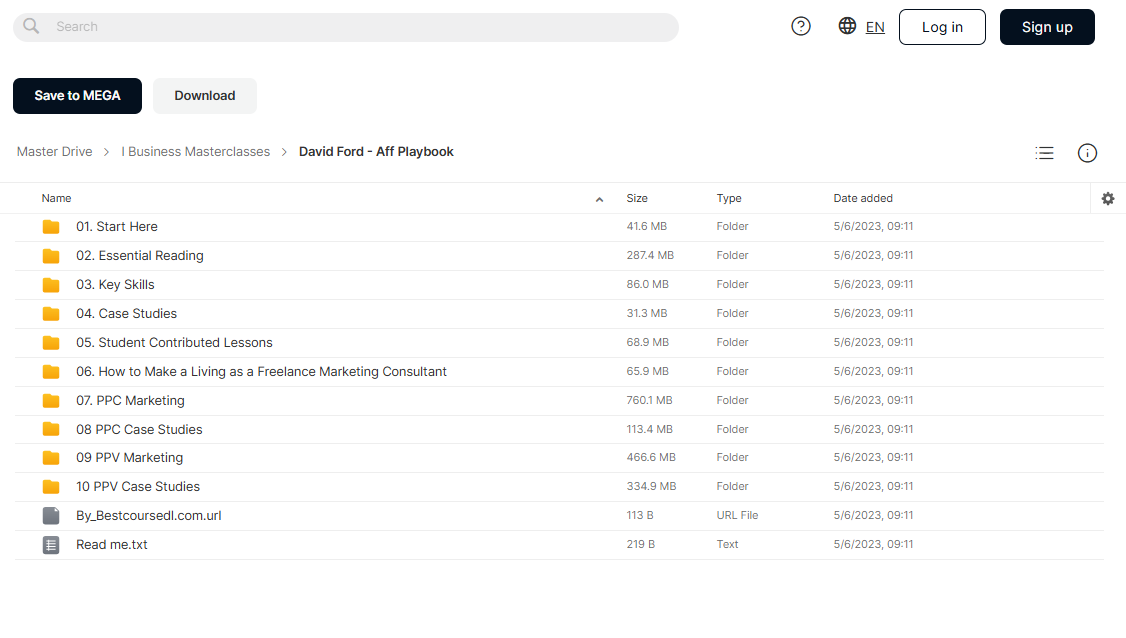
Task: Sort by Name column header
Action: [x=56, y=198]
